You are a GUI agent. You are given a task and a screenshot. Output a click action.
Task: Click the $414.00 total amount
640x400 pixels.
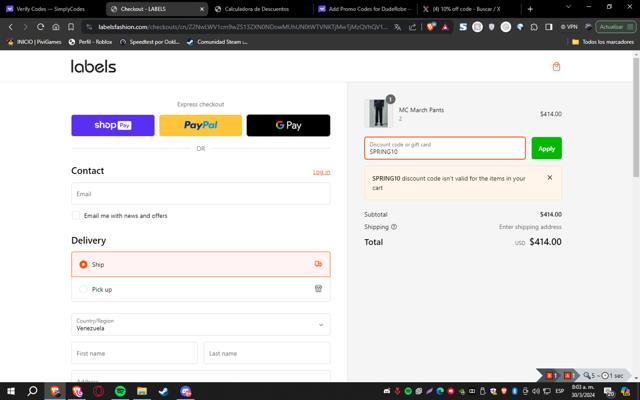tap(545, 242)
